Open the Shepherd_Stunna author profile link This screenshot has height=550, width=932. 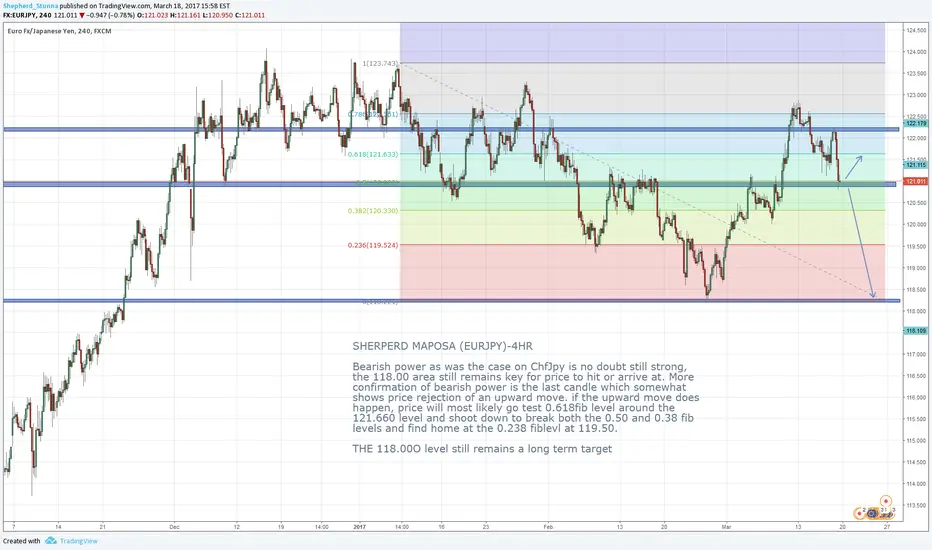tap(30, 6)
